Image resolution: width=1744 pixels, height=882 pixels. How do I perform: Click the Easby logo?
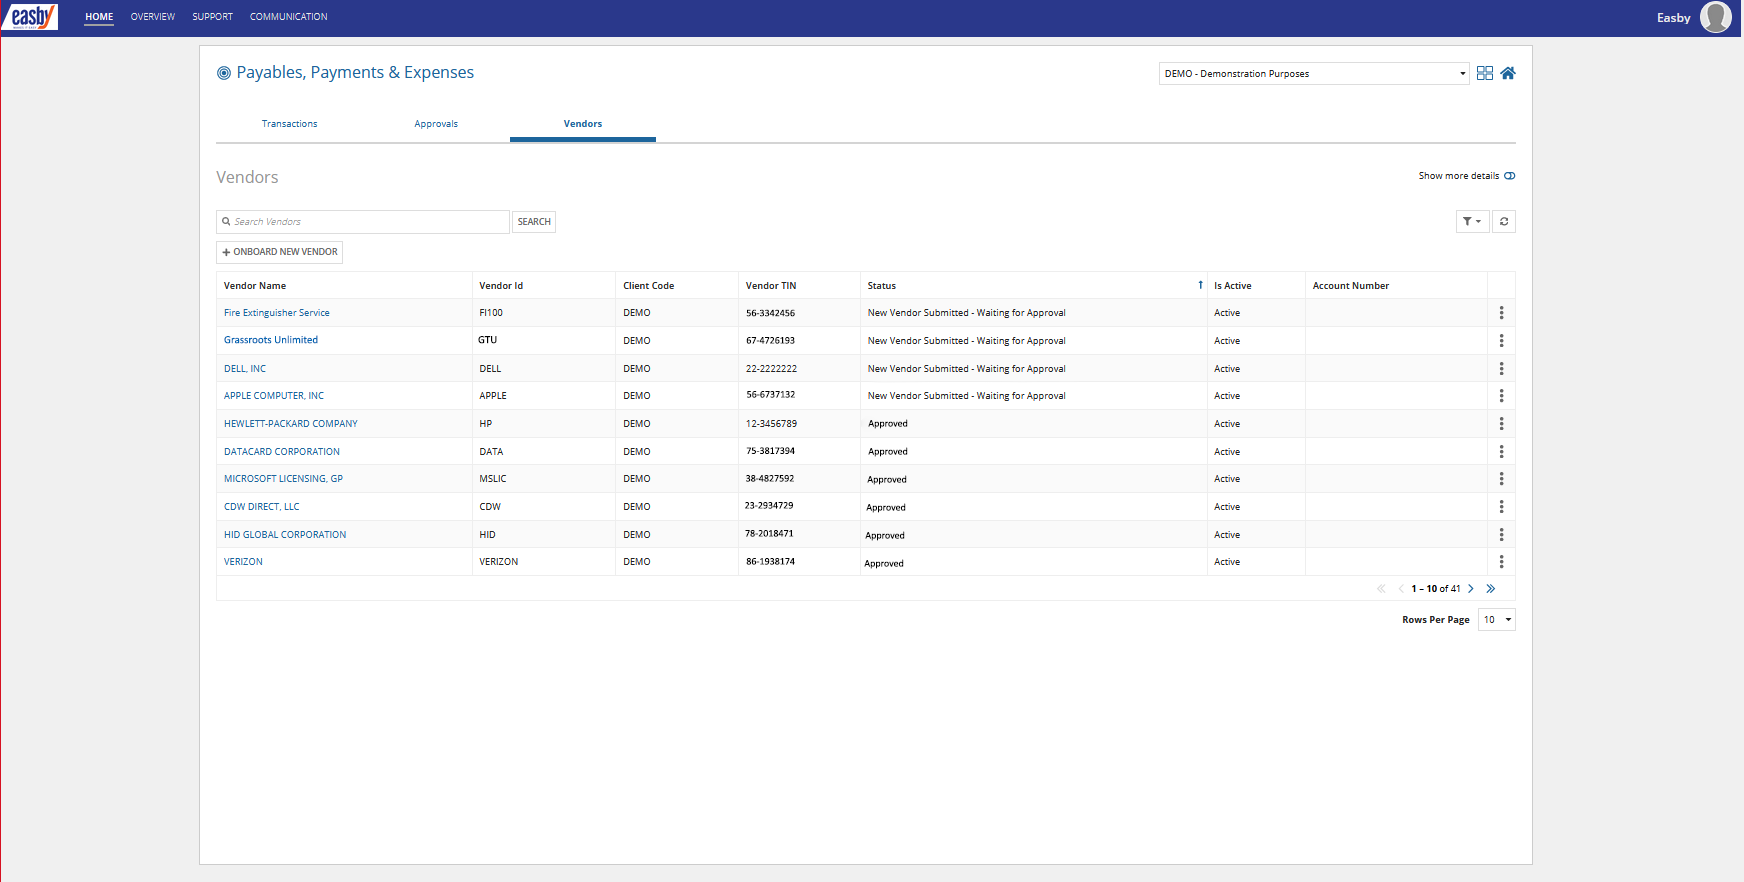pos(31,17)
